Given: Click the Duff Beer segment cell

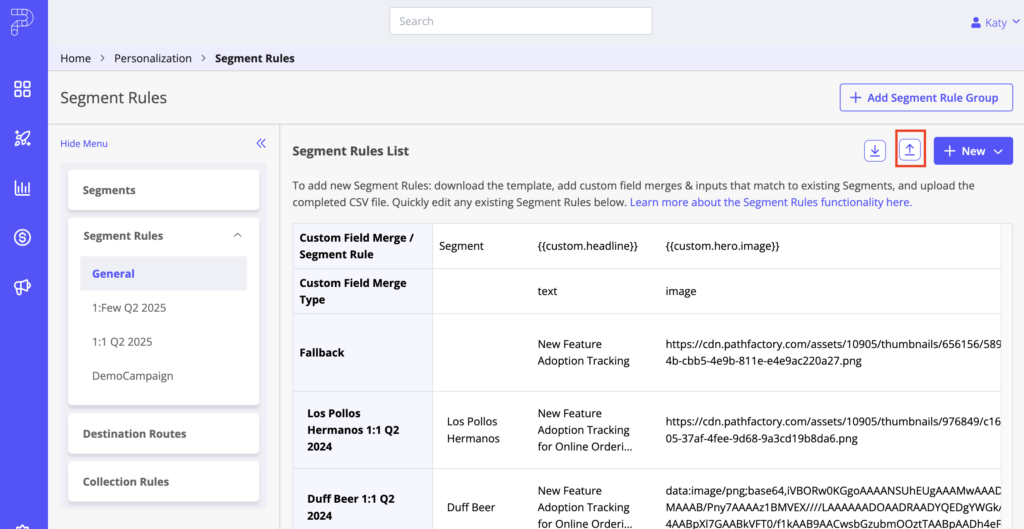Looking at the screenshot, I should pos(471,507).
